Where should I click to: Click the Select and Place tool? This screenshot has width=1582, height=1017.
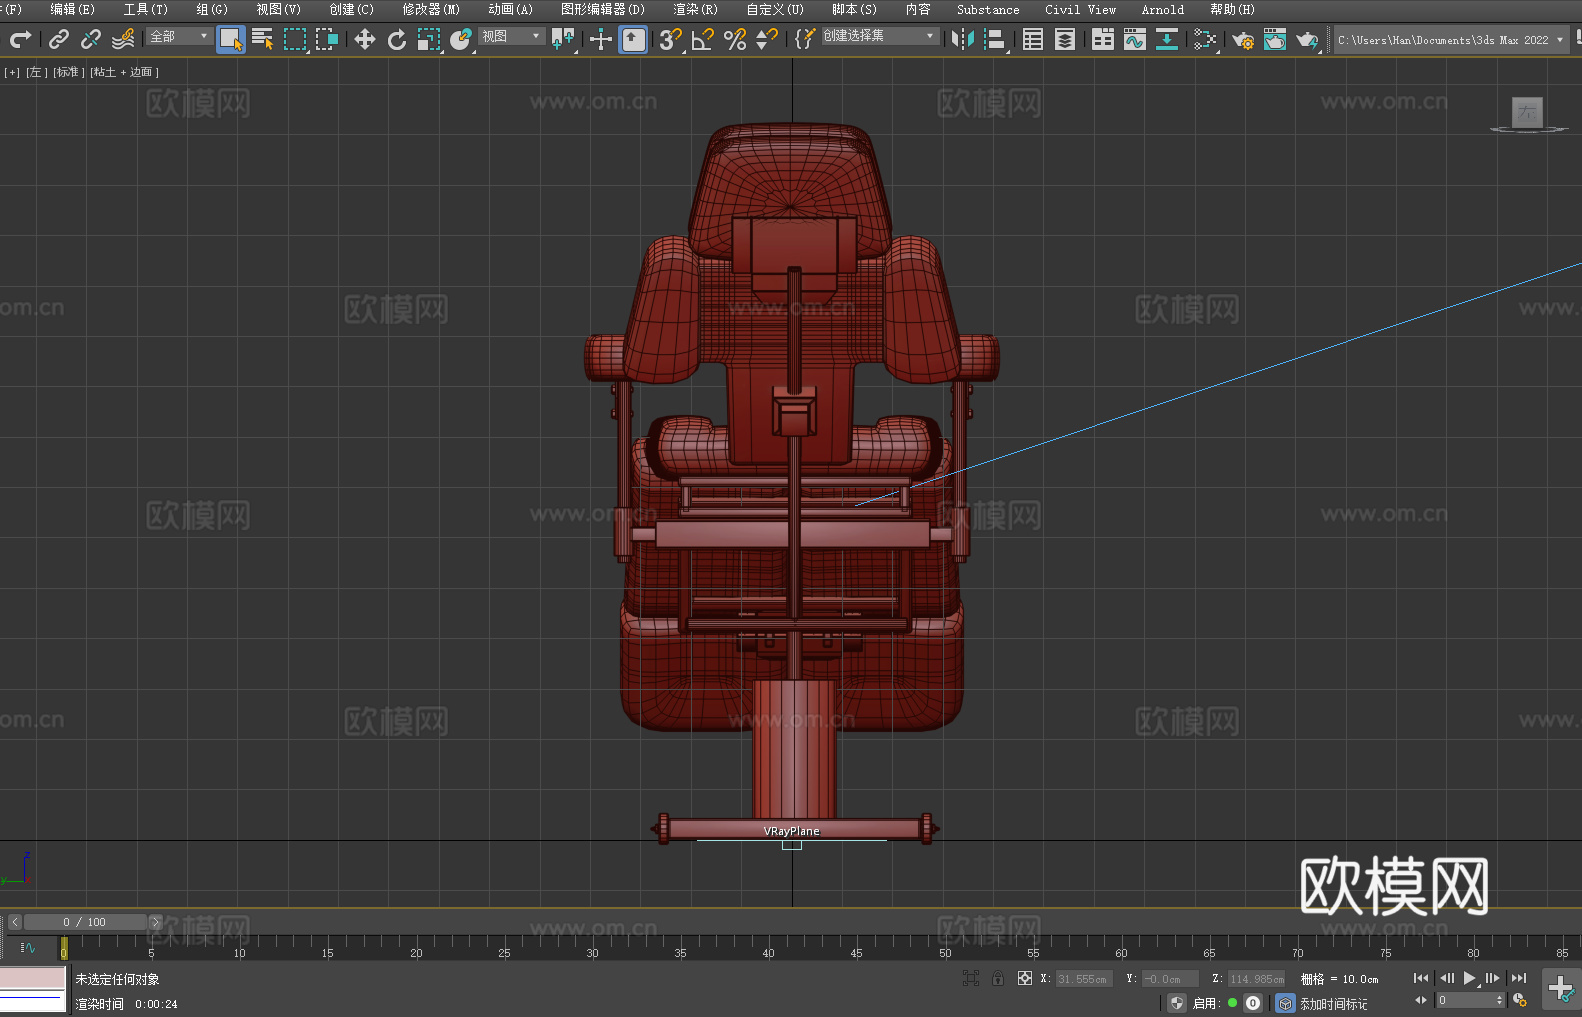(x=461, y=39)
